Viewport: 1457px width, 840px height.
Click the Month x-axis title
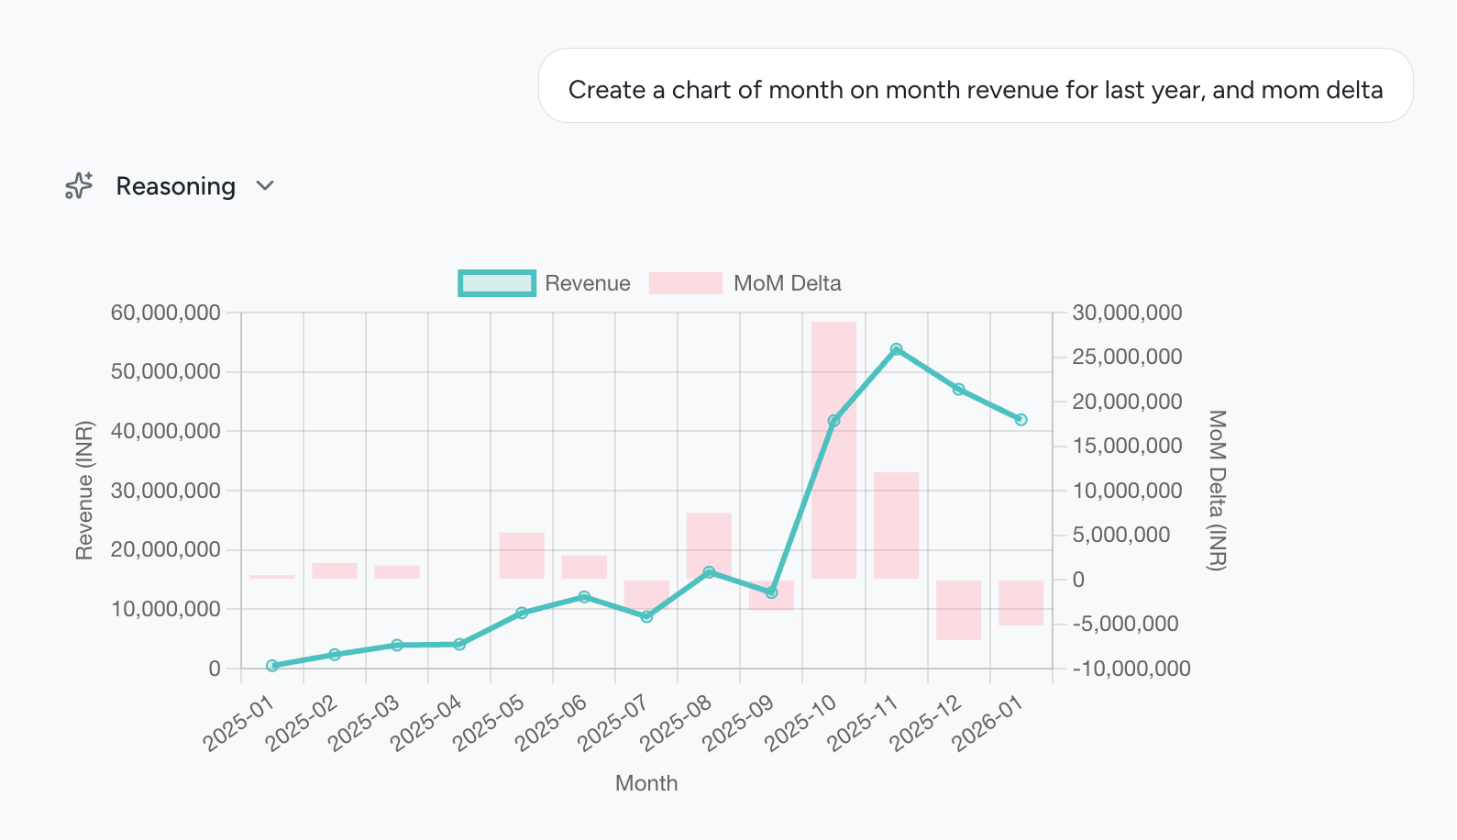point(646,783)
